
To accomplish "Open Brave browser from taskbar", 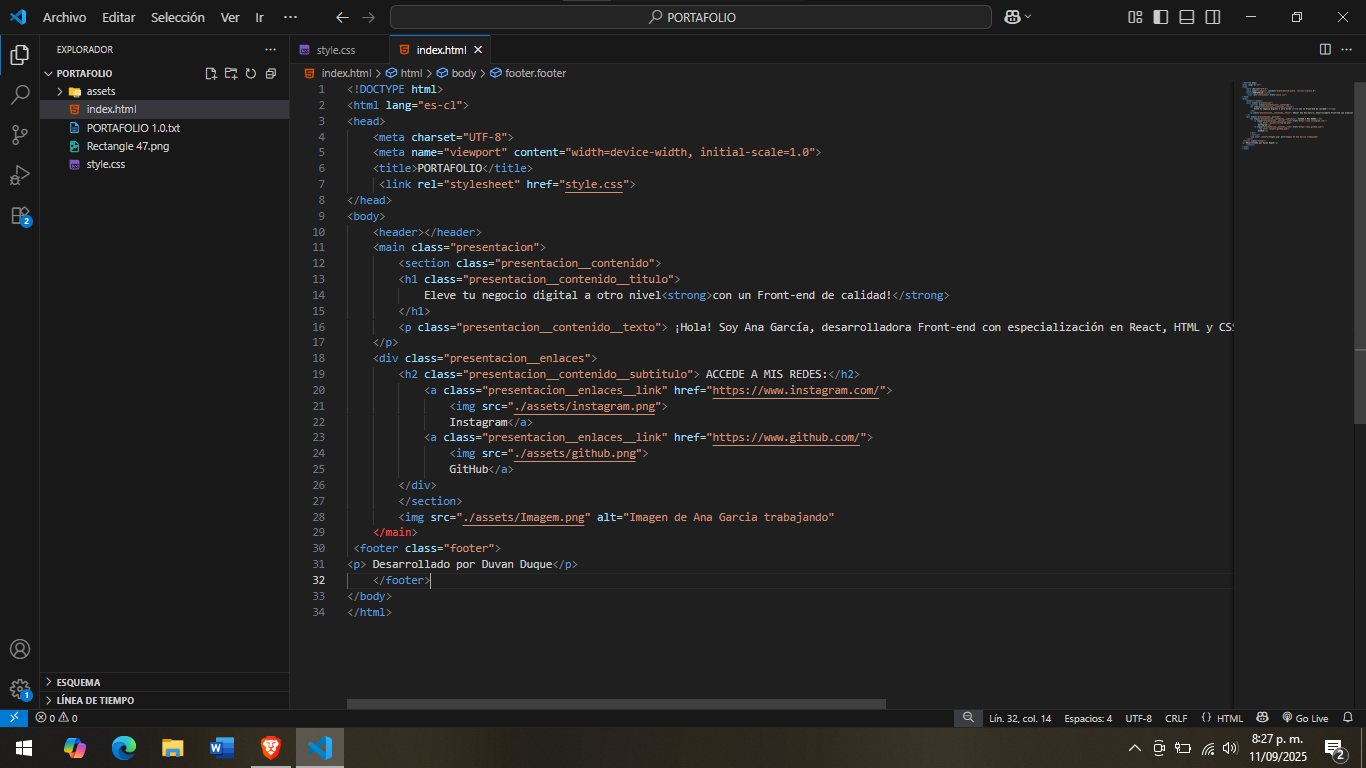I will pos(271,747).
